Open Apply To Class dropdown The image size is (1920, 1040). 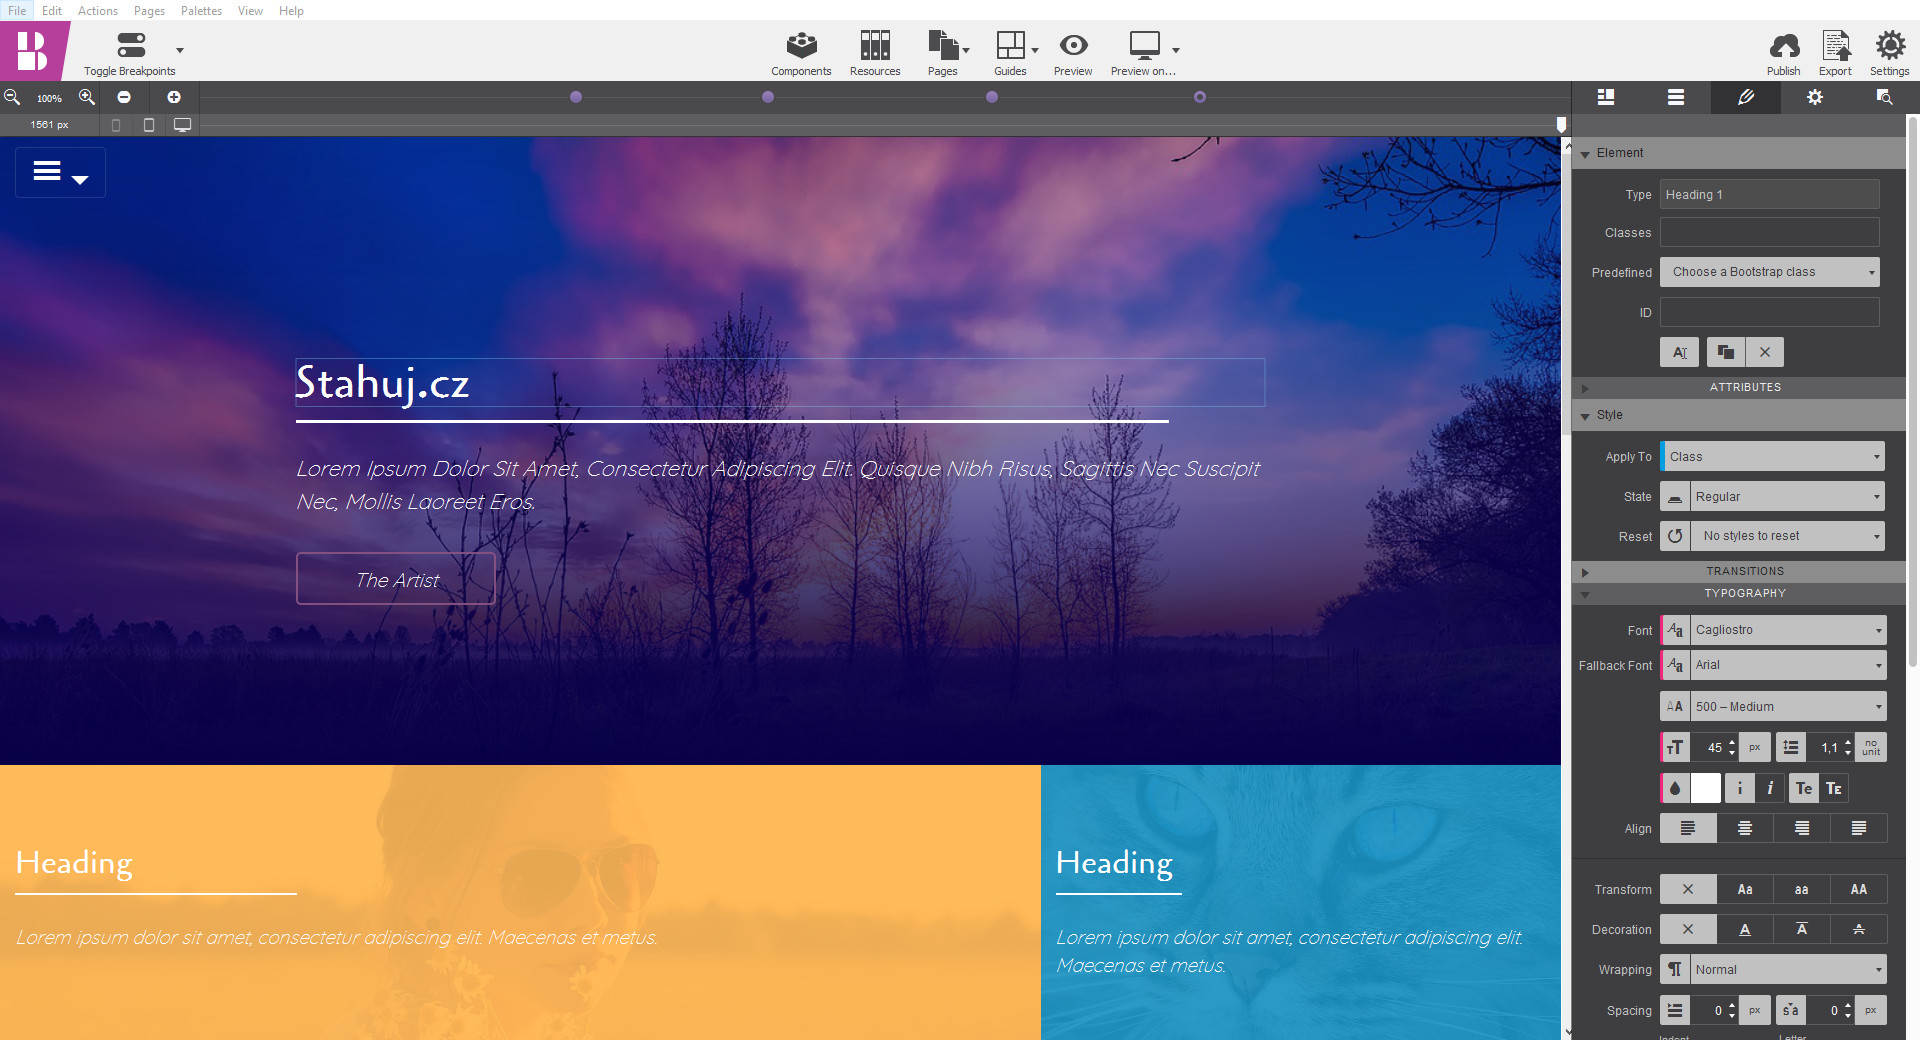1773,456
